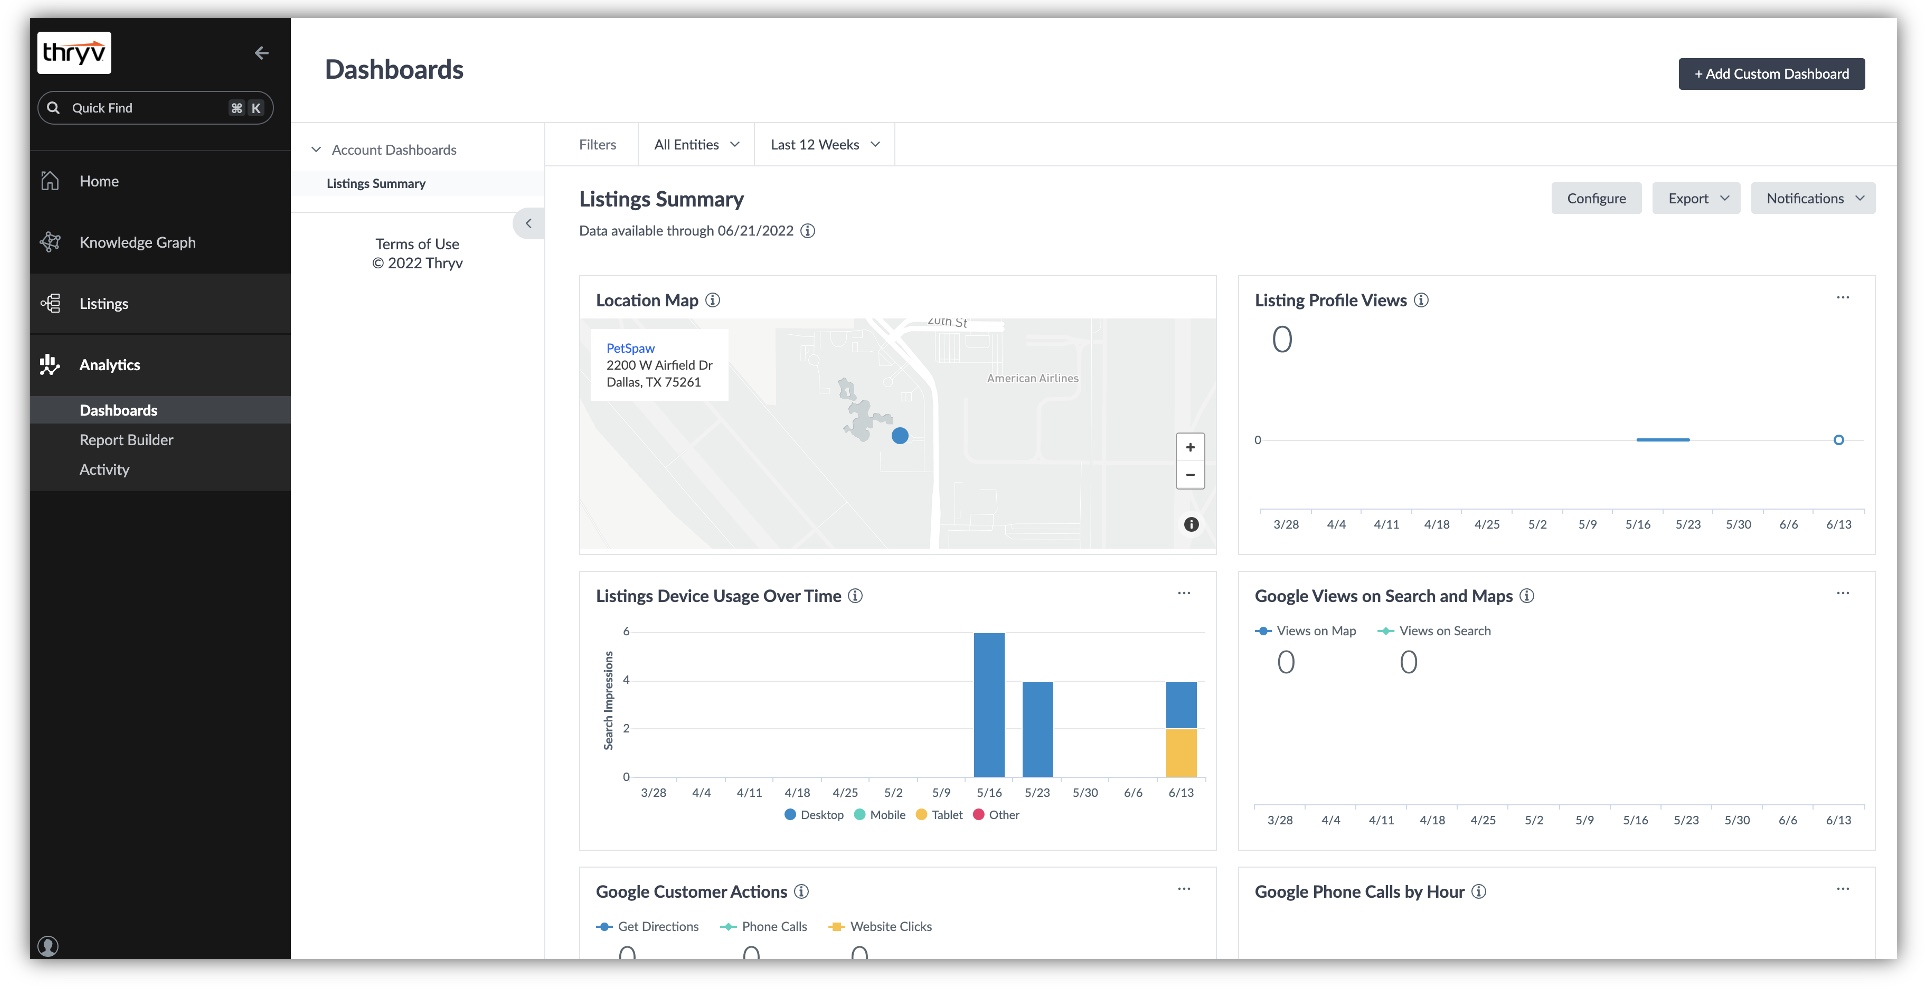Screen dimensions: 1932x1000
Task: Click the Thryv logo
Action: (x=74, y=53)
